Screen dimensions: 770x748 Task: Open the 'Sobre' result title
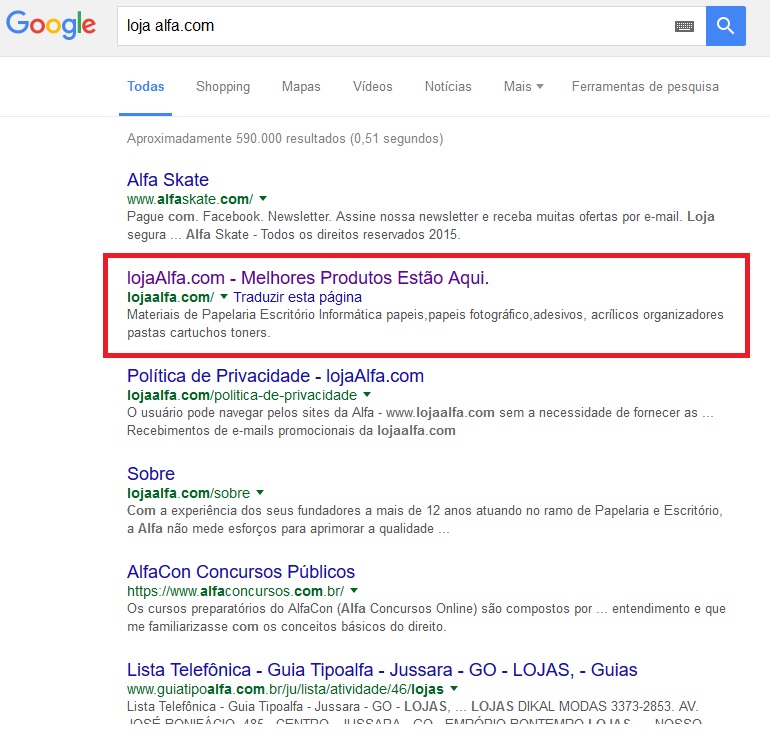pos(151,473)
